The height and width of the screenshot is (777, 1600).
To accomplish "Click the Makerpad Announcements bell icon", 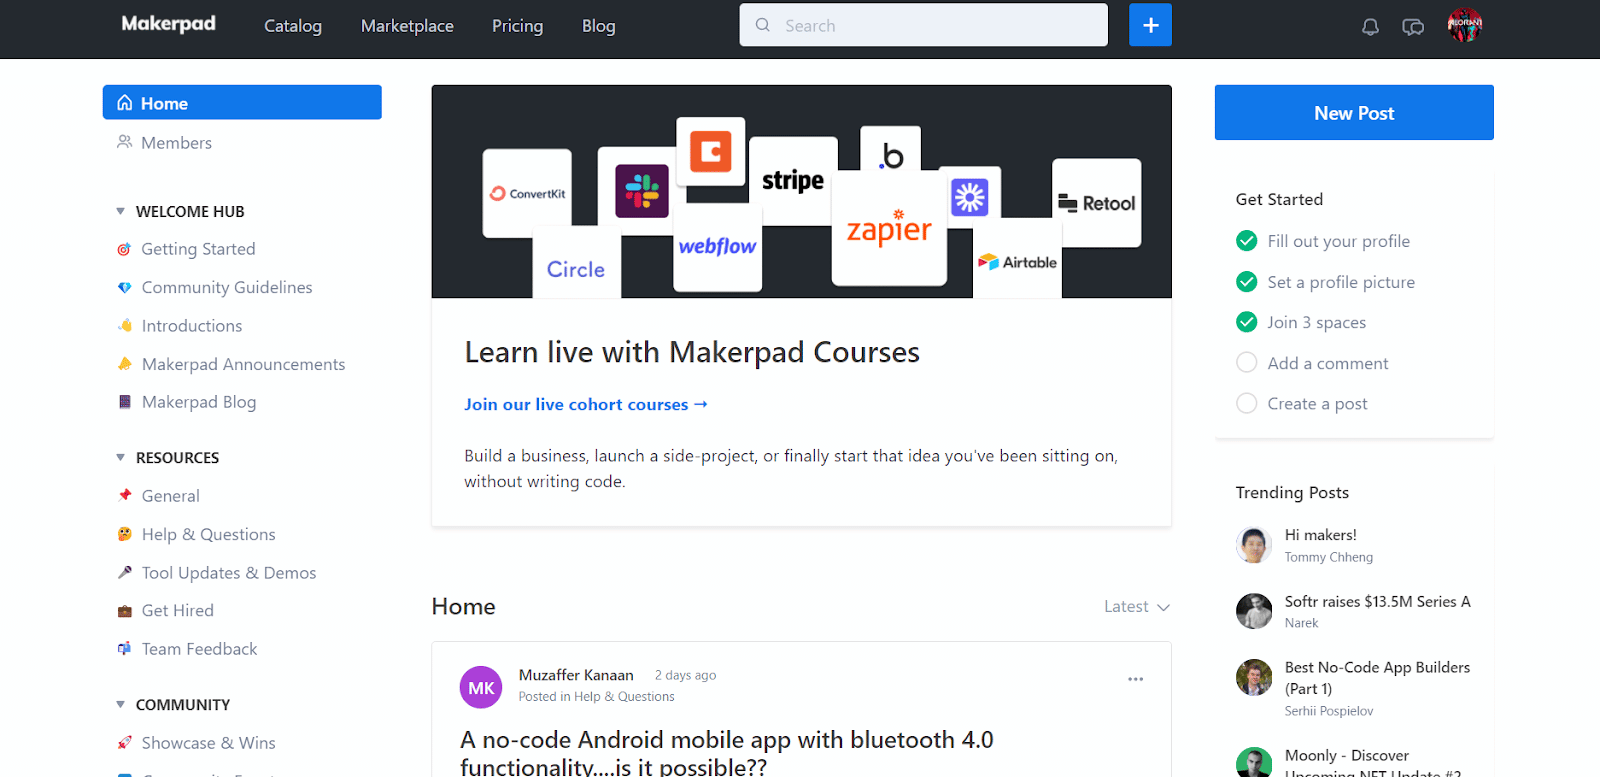I will (125, 364).
